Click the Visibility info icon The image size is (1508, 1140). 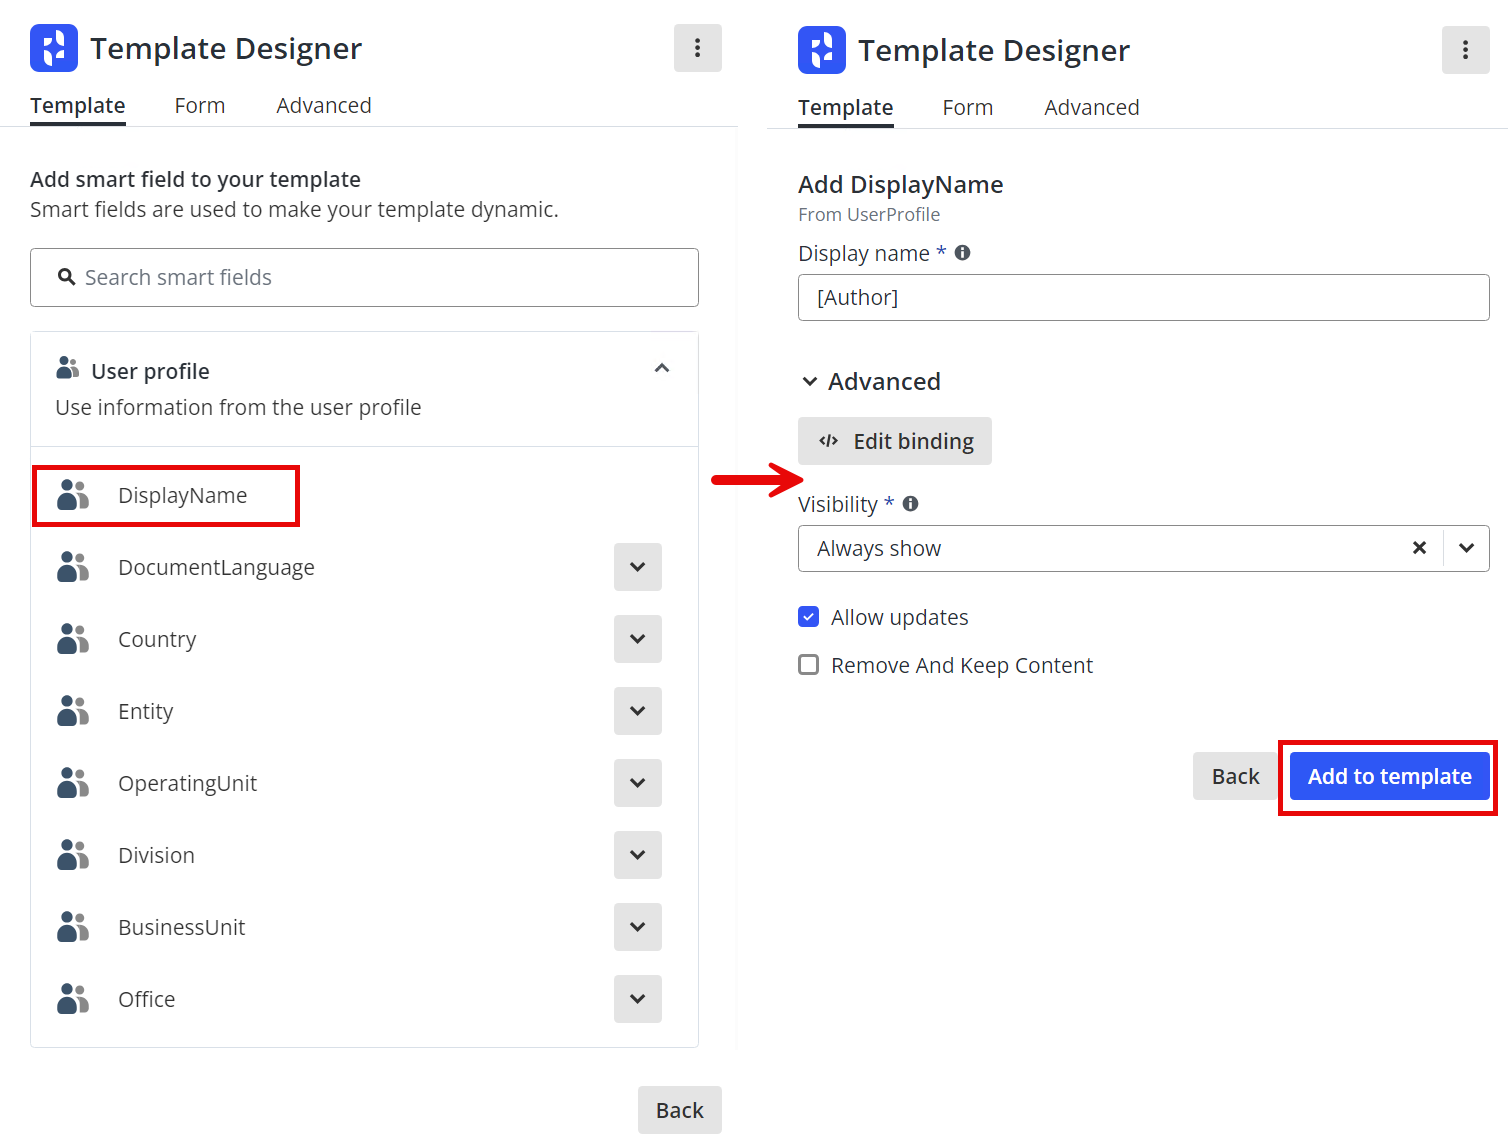[910, 504]
